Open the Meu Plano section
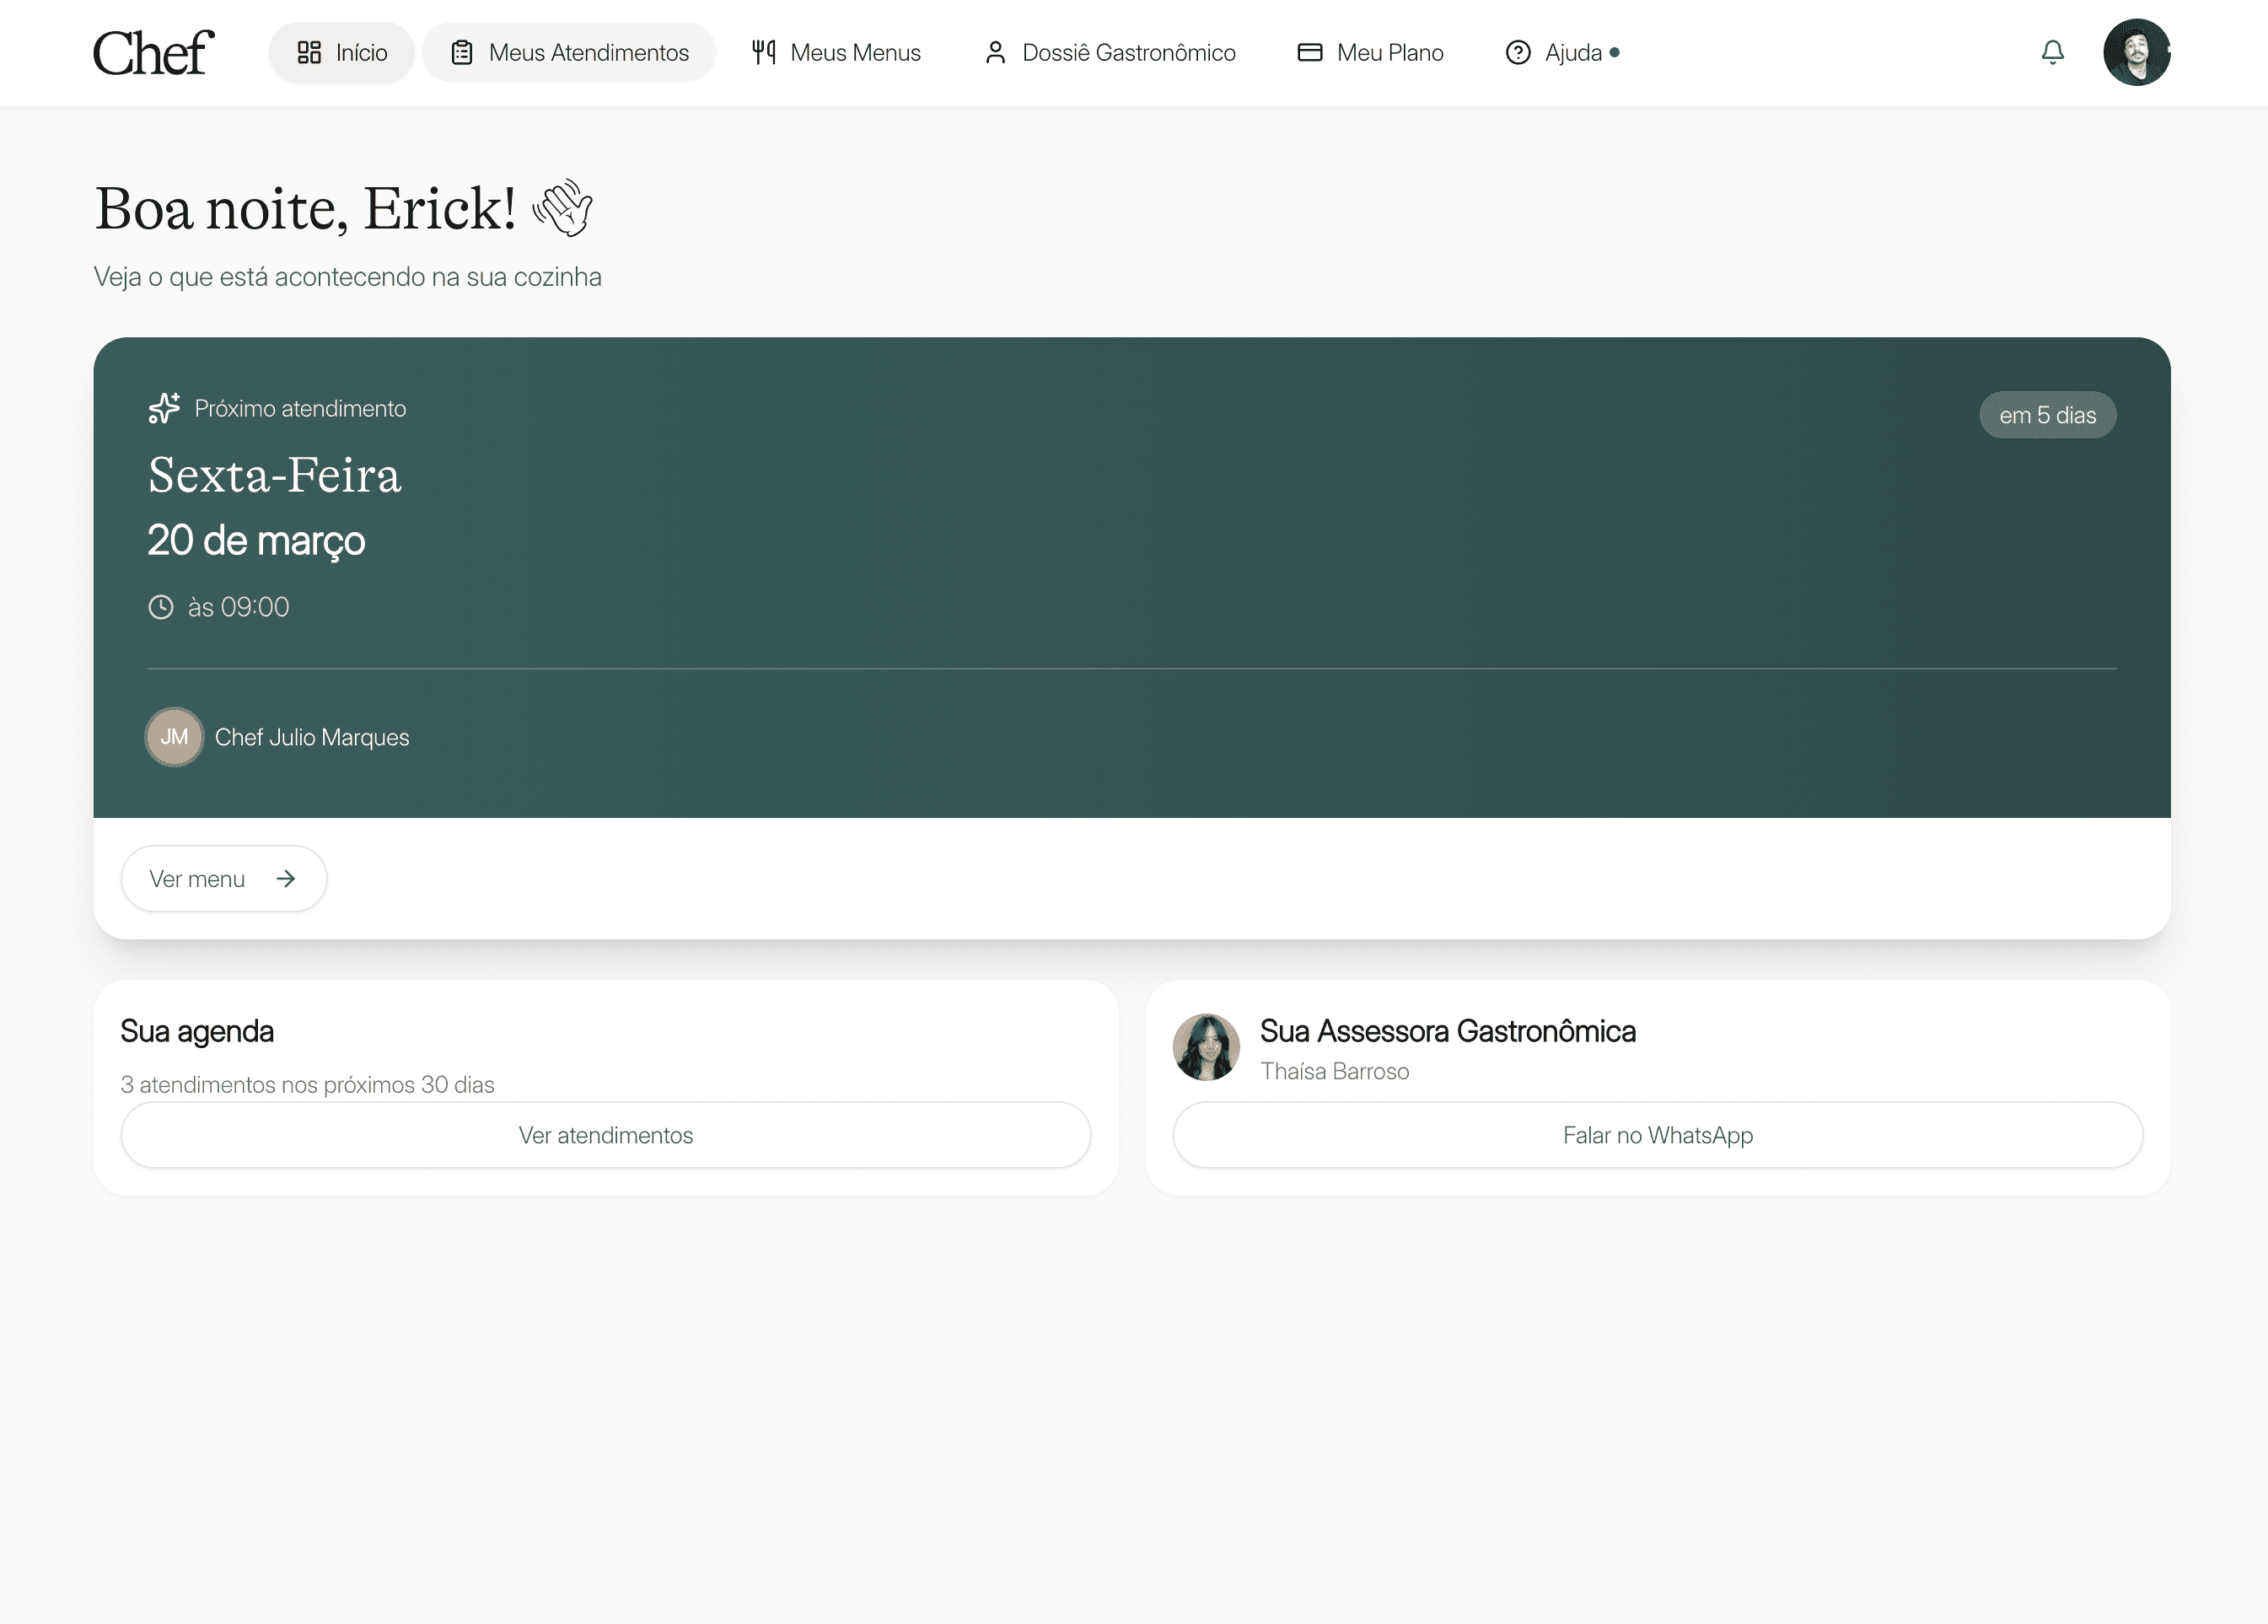2268x1624 pixels. pos(1389,53)
